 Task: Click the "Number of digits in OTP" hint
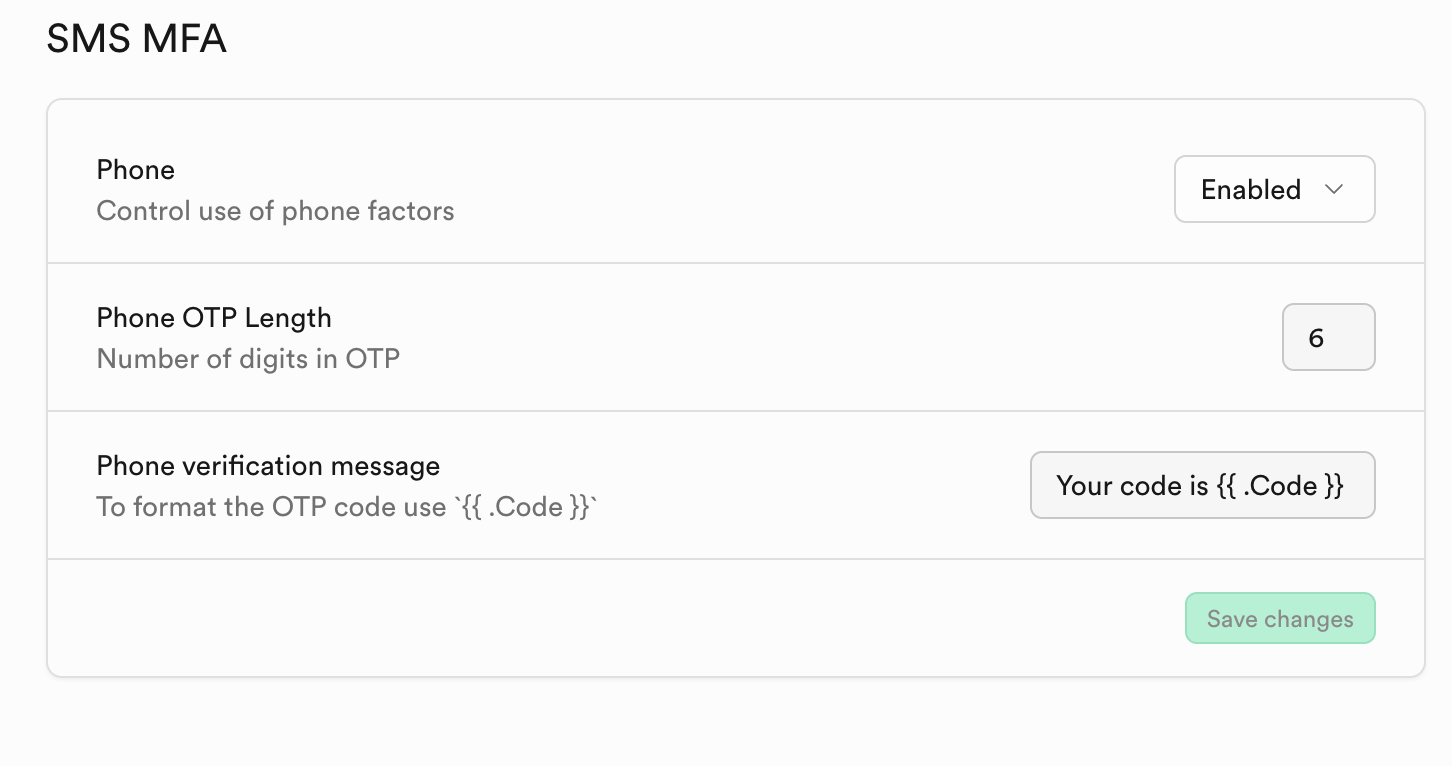click(x=248, y=359)
